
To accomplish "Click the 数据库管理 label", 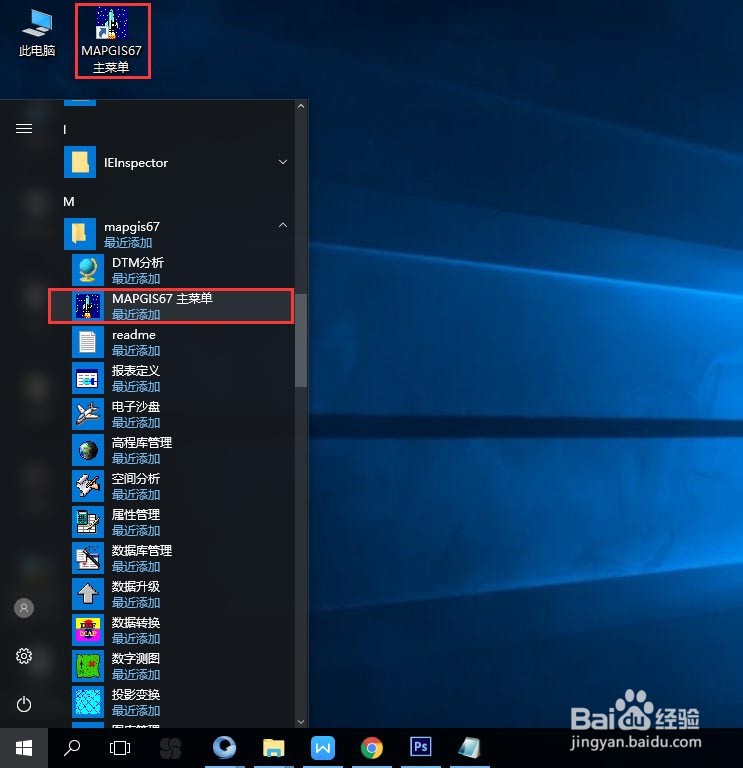I will [142, 551].
